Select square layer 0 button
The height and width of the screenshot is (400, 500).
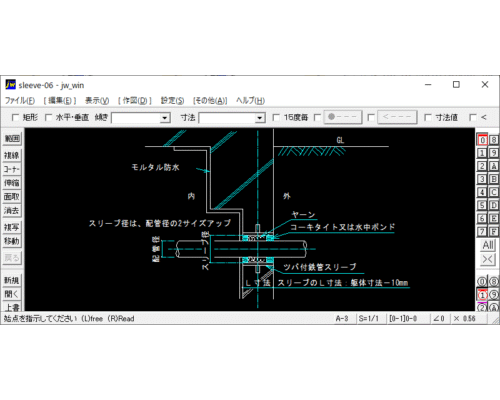click(x=482, y=140)
